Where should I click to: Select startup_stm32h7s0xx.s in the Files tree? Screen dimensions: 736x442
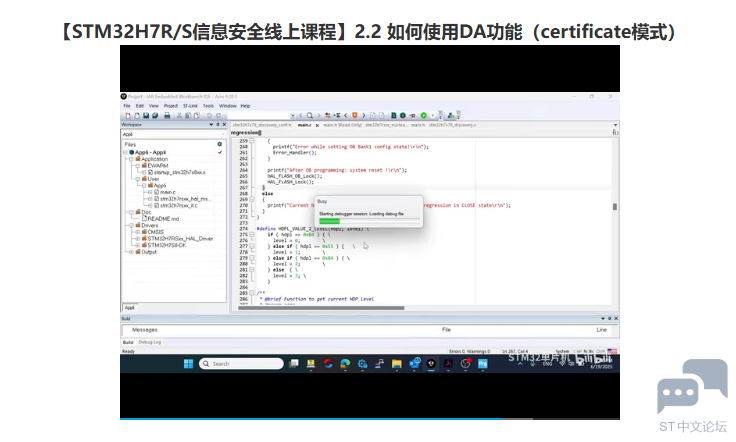point(179,172)
